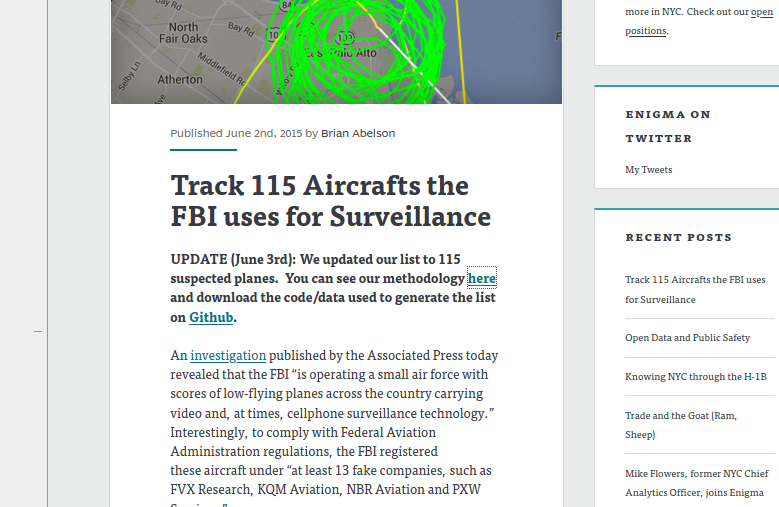Open recent post 'Open Data and Public Safety'

click(687, 338)
